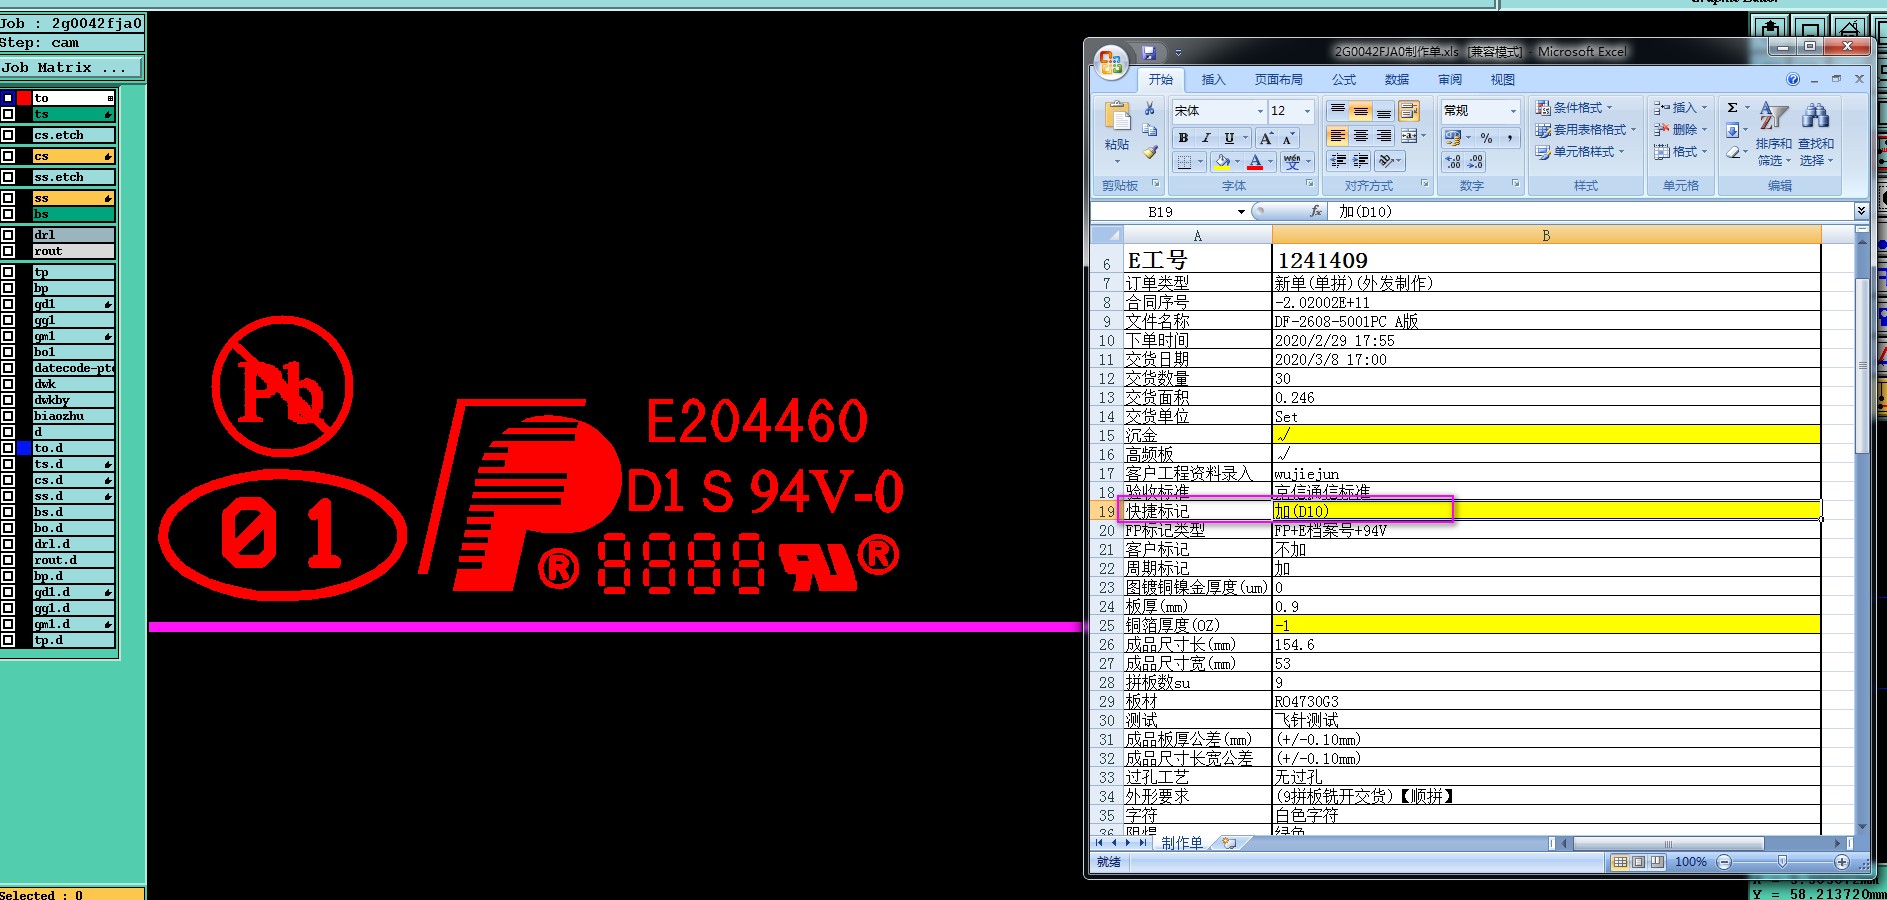The height and width of the screenshot is (900, 1887).
Task: Apply comma style number format
Action: (1509, 138)
